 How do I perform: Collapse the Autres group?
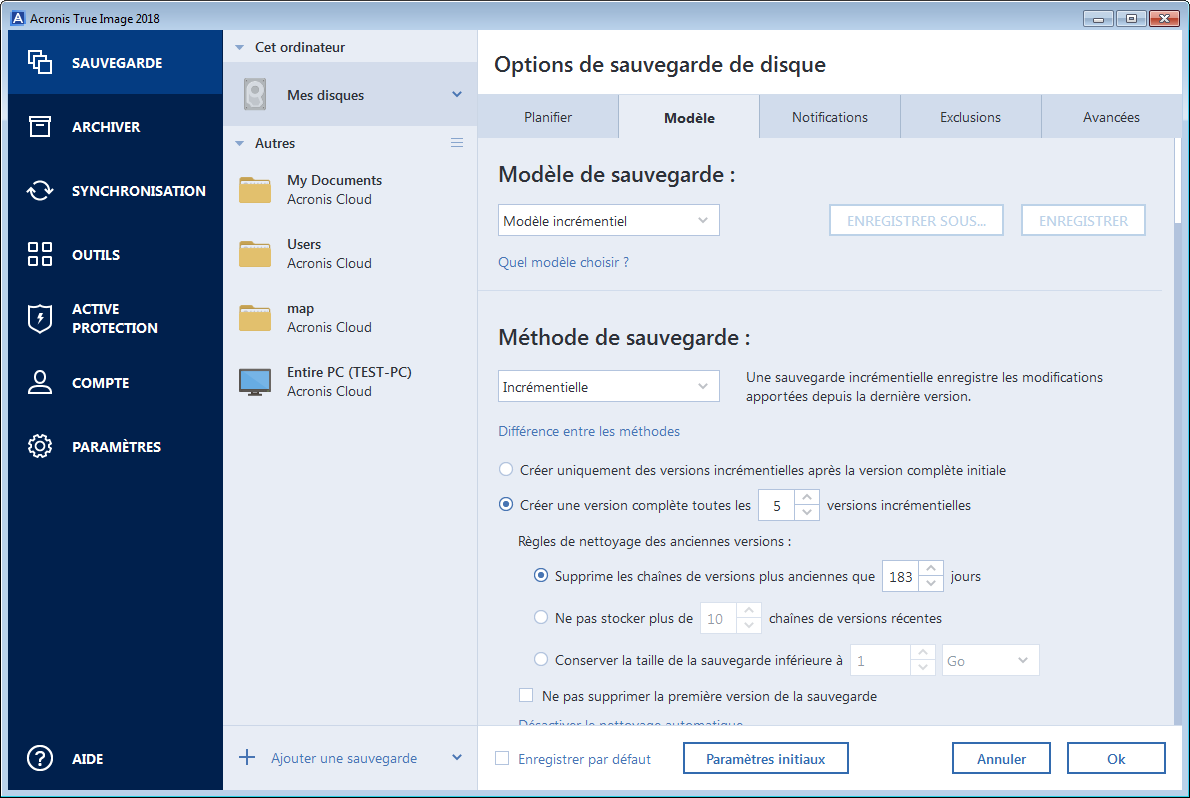tap(240, 143)
